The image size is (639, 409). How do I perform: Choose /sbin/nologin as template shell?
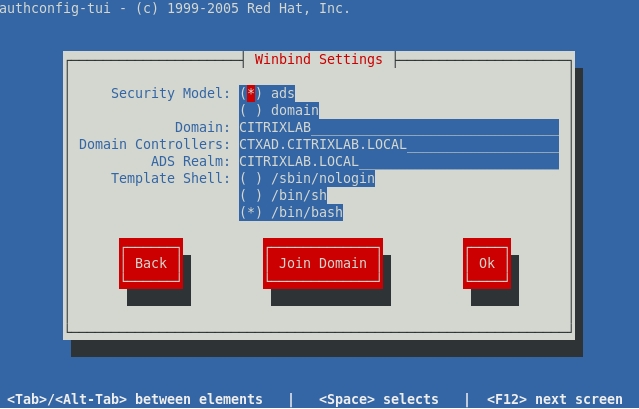(x=307, y=178)
